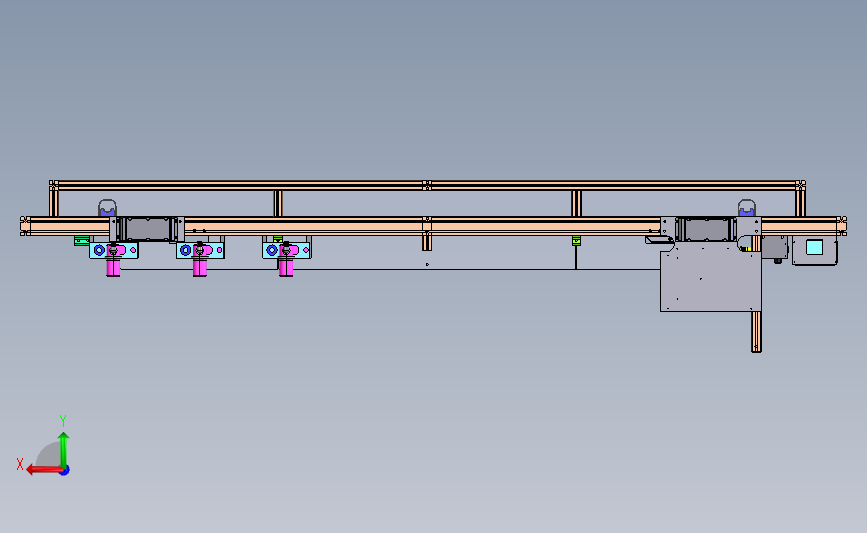The image size is (867, 533).
Task: Click the blue Z axis dot of triad
Action: coord(65,471)
